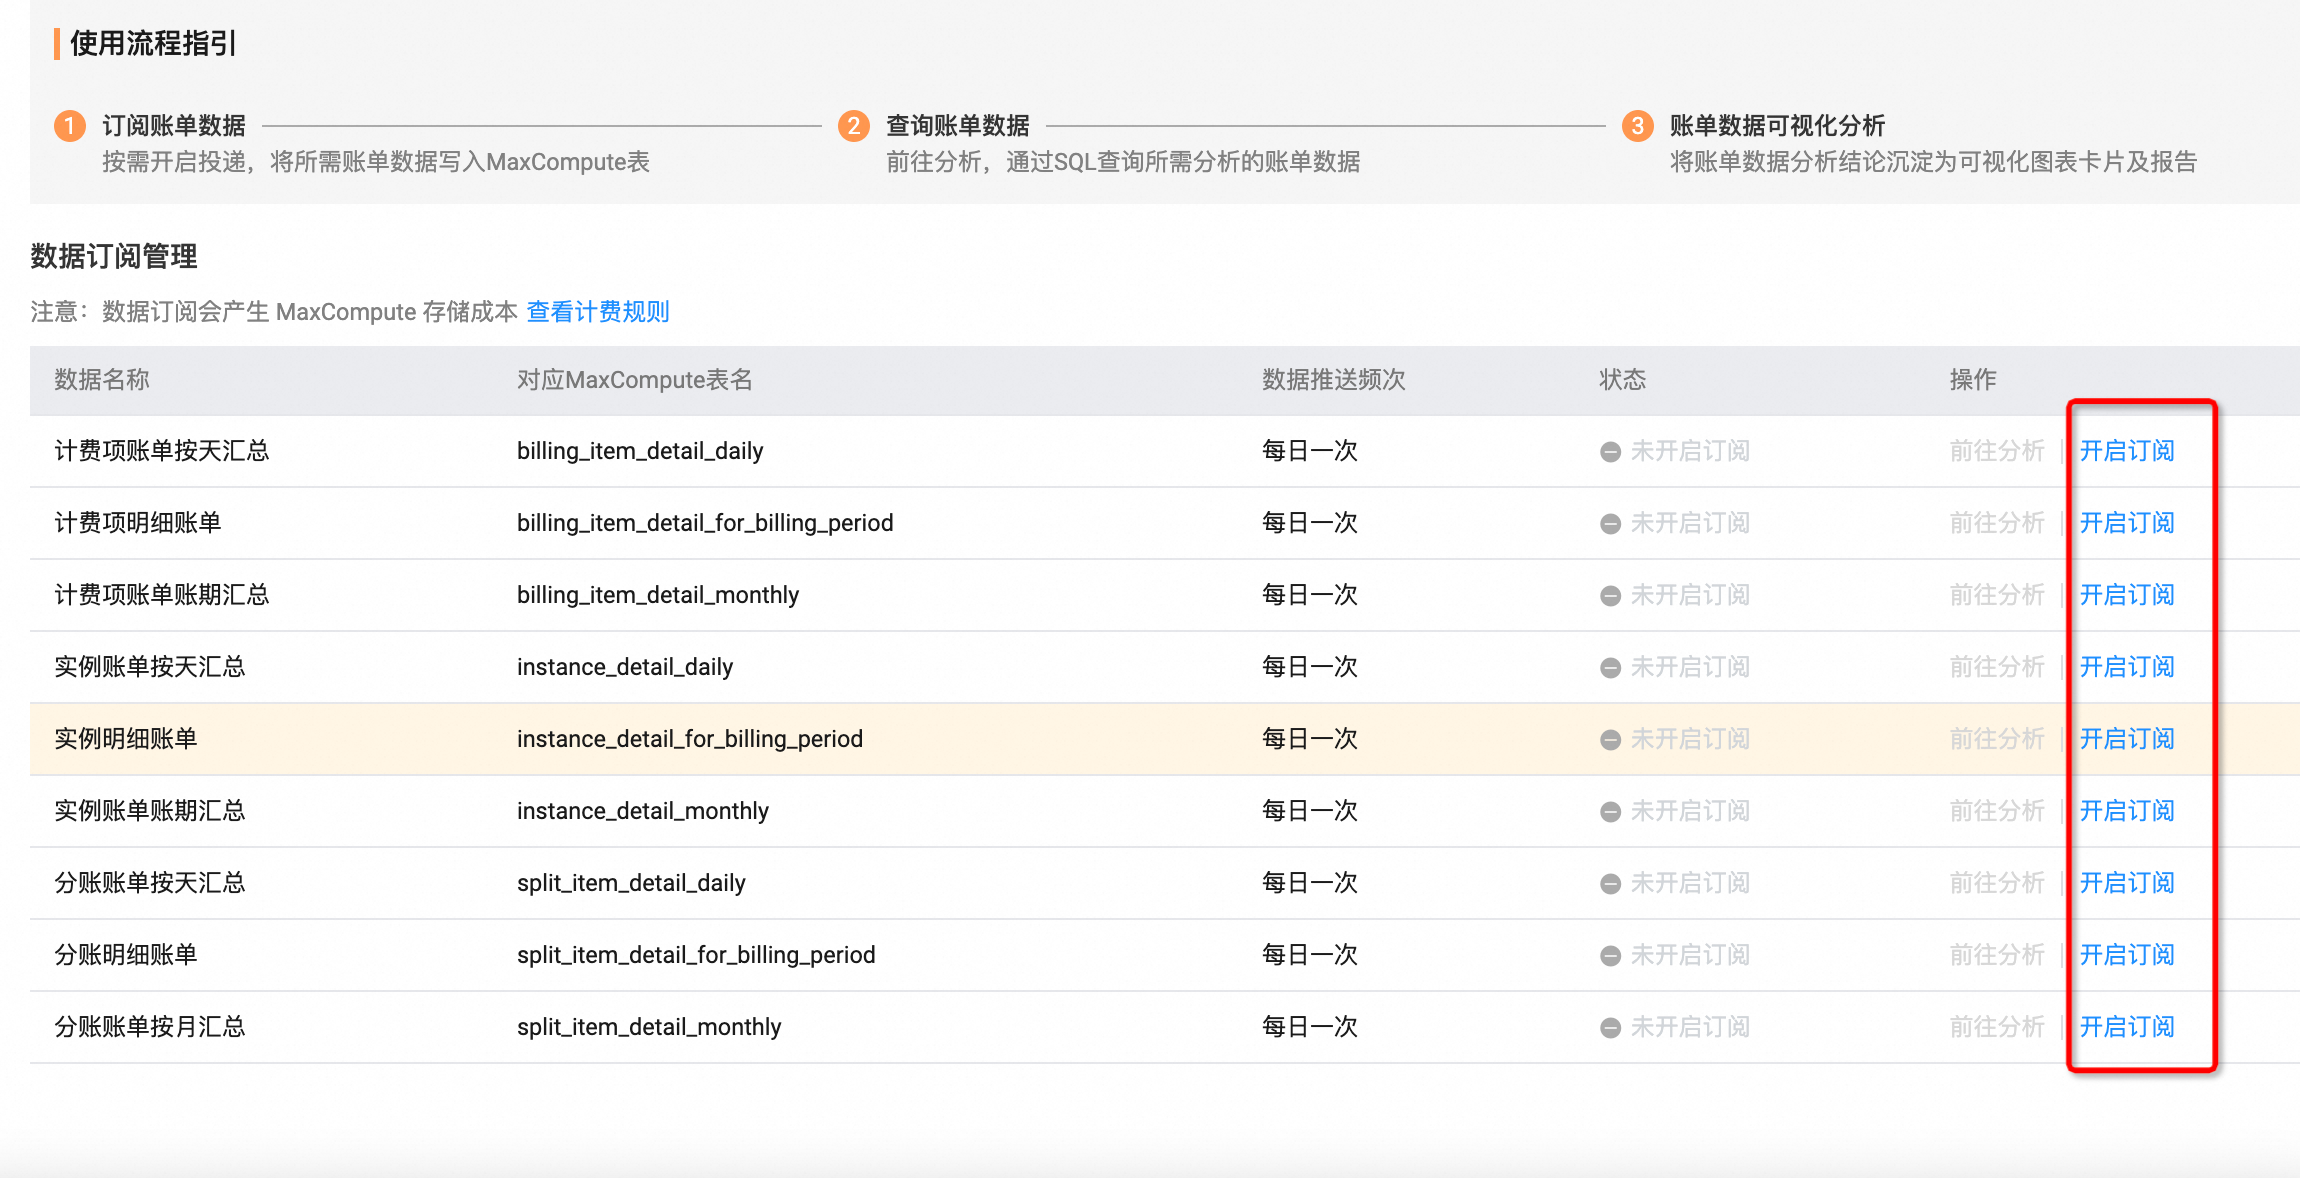Click status icon for split_item_detail_monthly row

(1610, 1028)
